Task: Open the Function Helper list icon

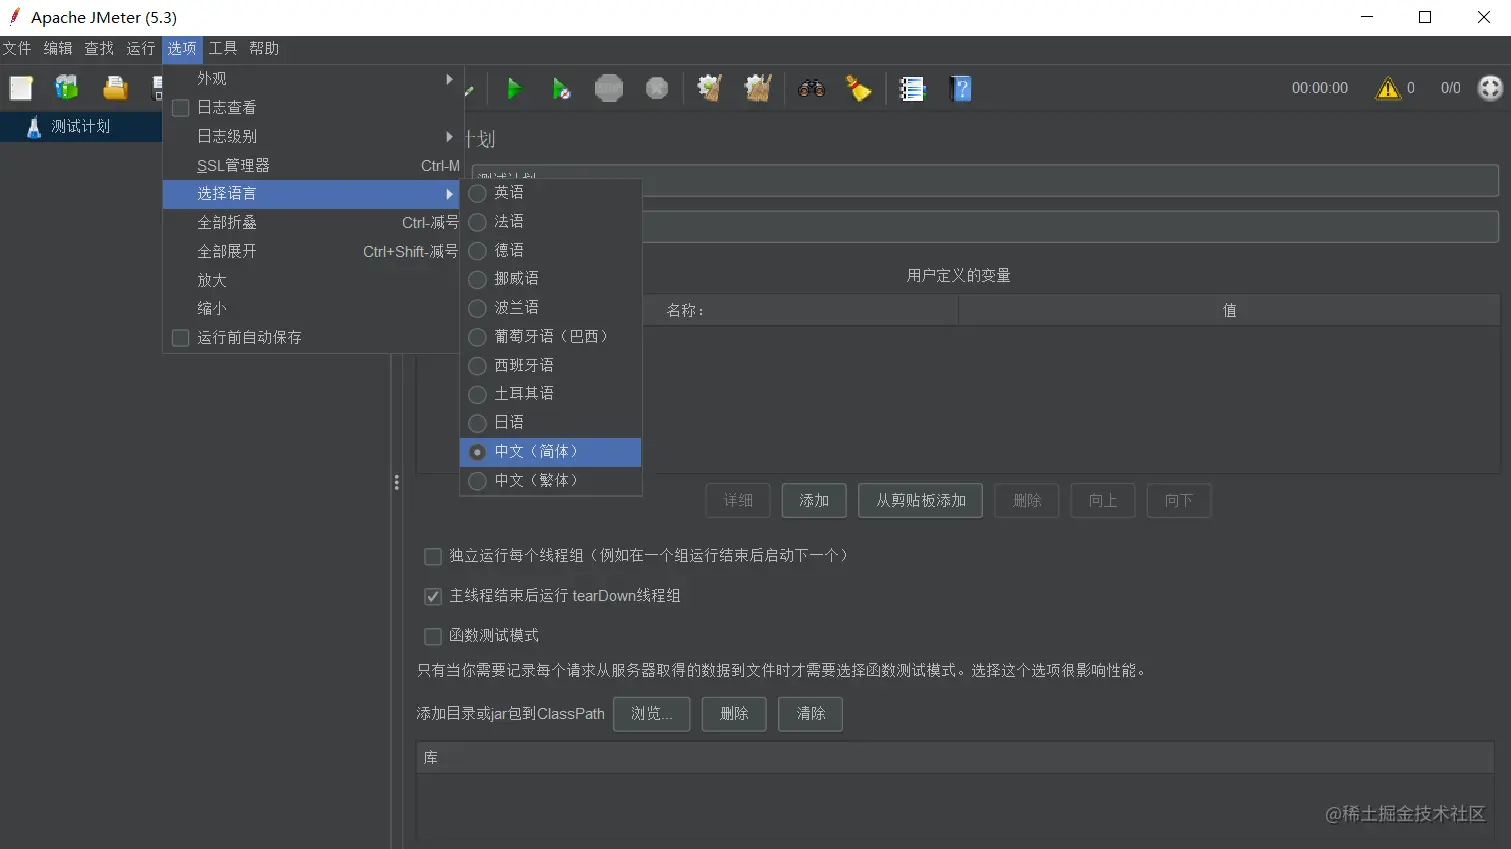Action: pos(912,89)
